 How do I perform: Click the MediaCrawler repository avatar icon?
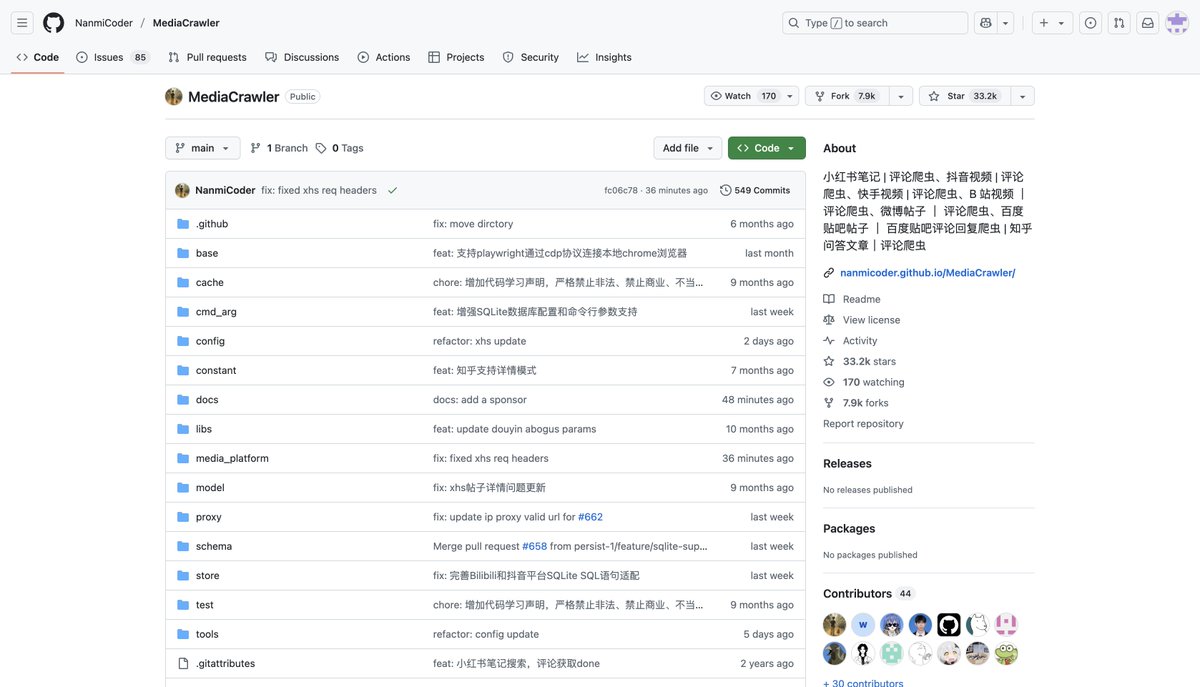(174, 96)
